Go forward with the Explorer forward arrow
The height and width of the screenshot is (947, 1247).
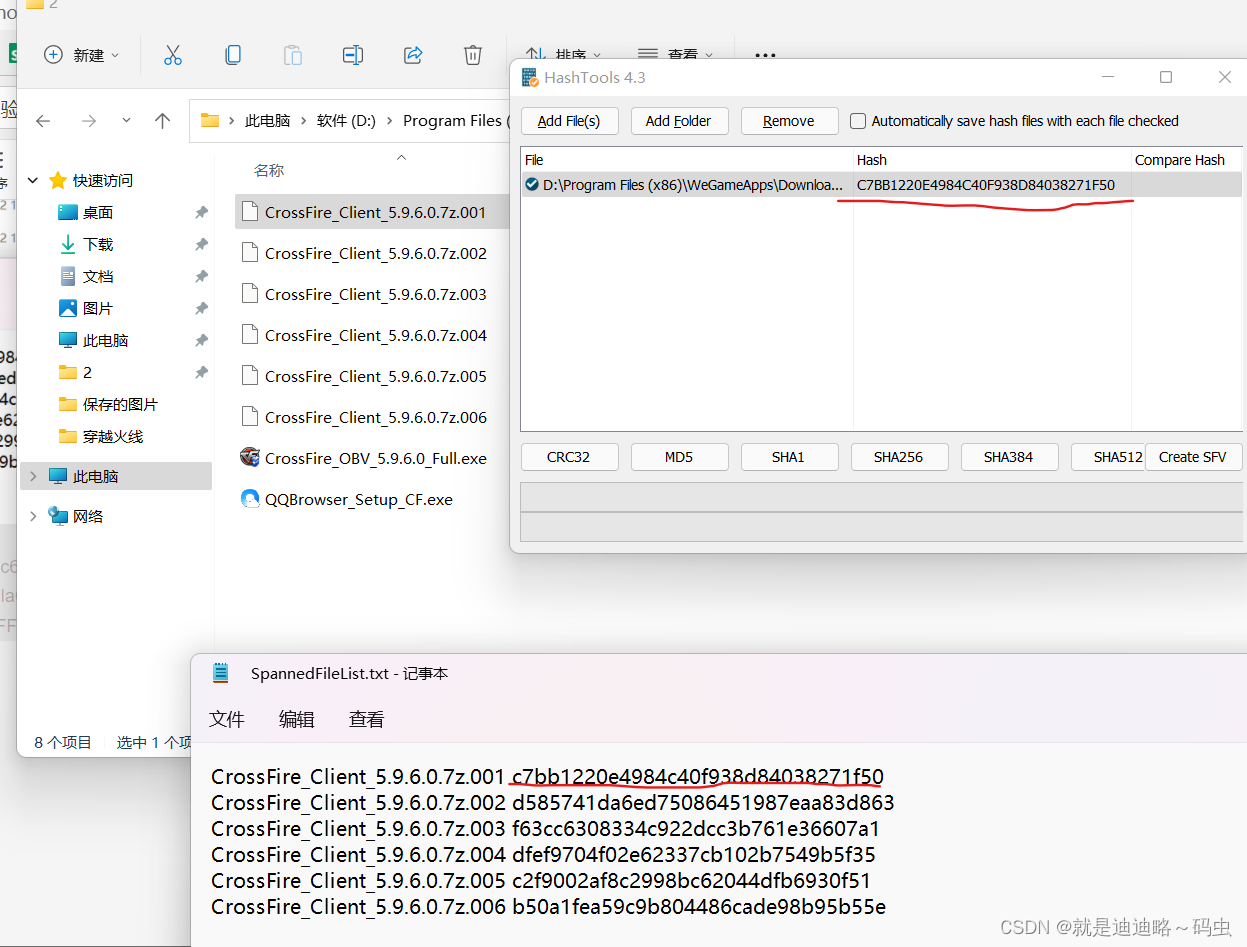pos(89,121)
